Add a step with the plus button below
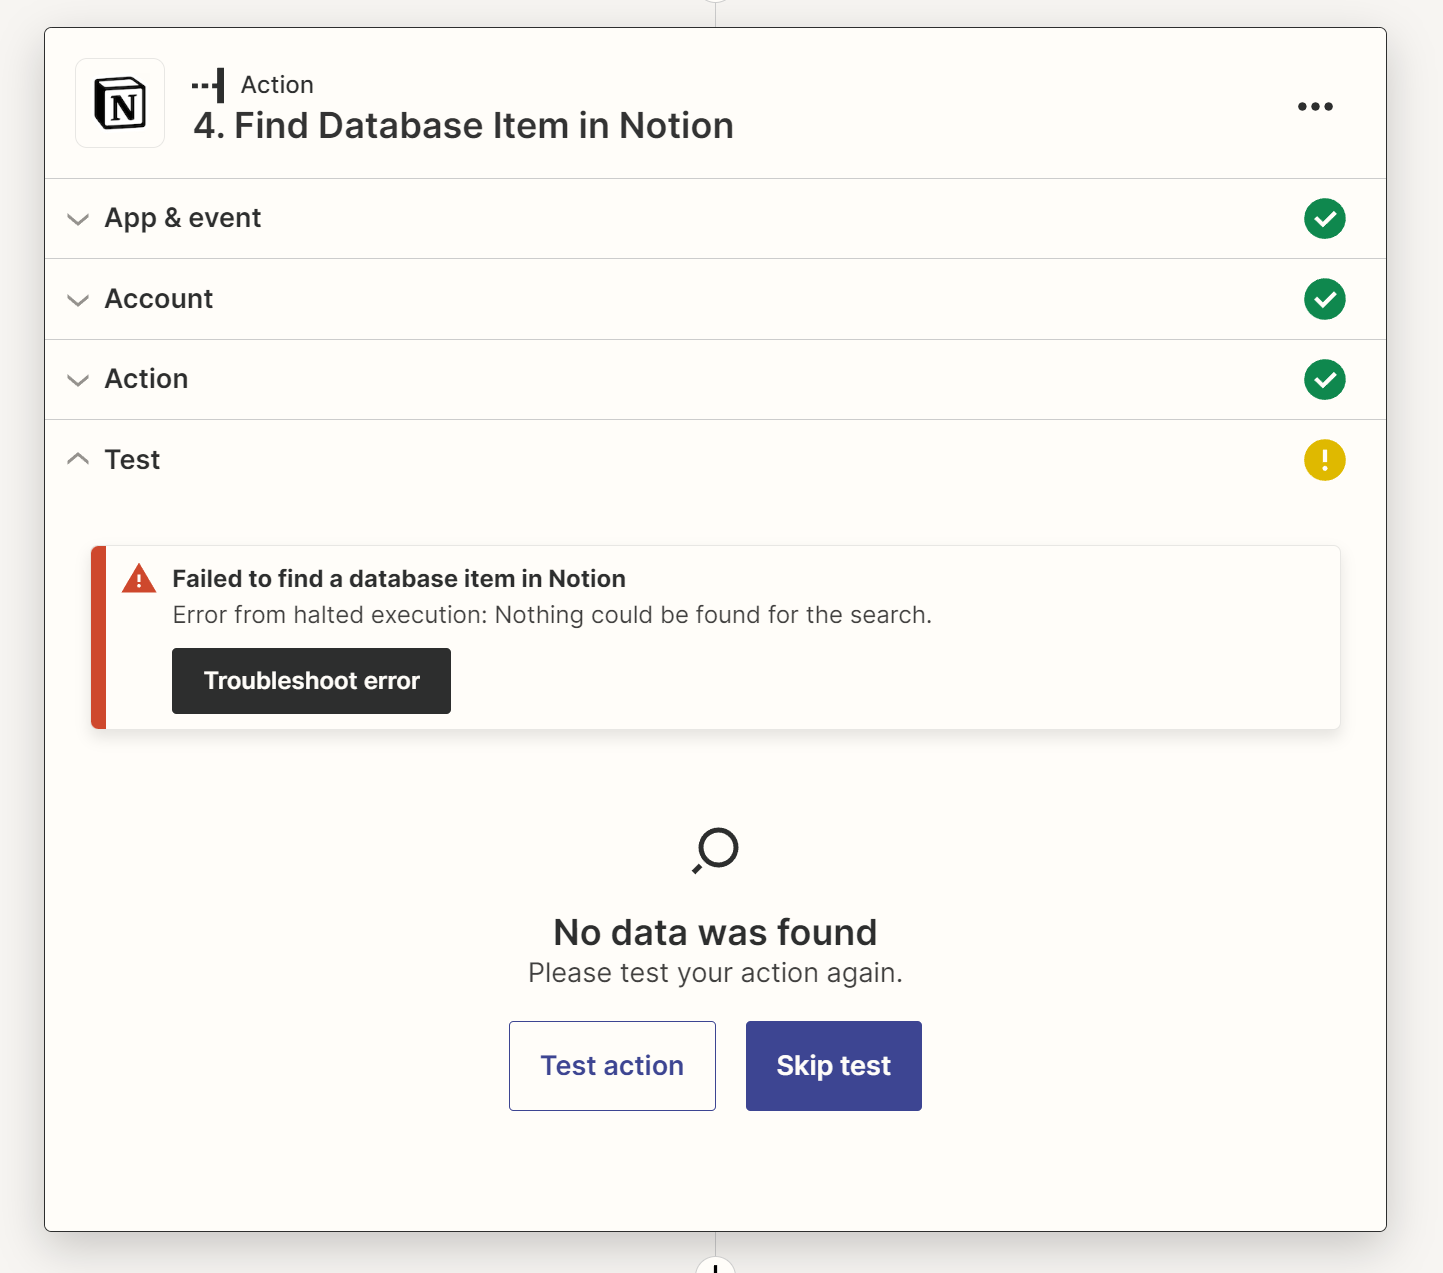 tap(715, 1266)
